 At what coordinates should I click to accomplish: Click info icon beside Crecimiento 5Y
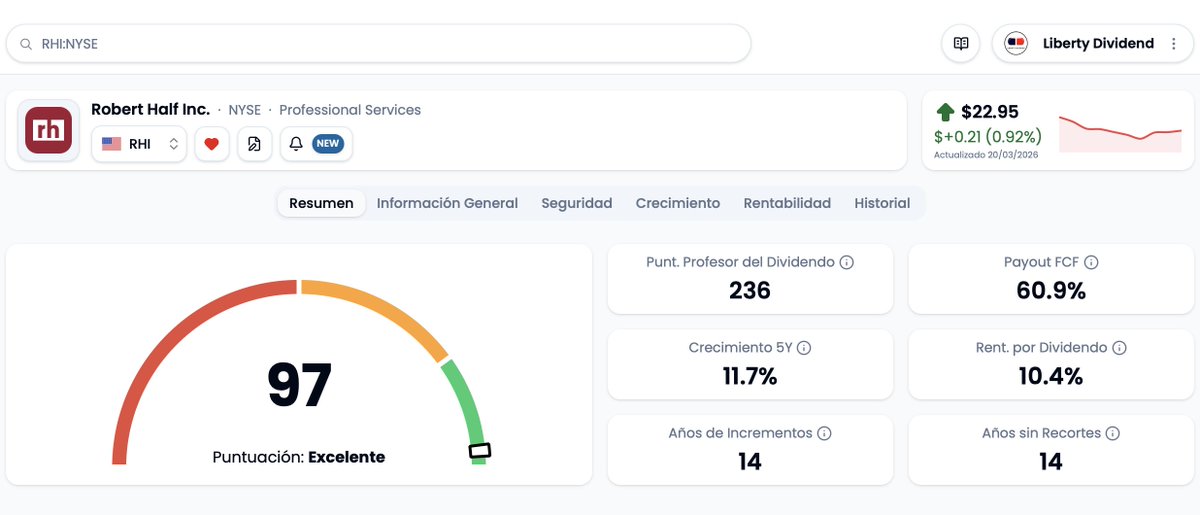pos(804,348)
